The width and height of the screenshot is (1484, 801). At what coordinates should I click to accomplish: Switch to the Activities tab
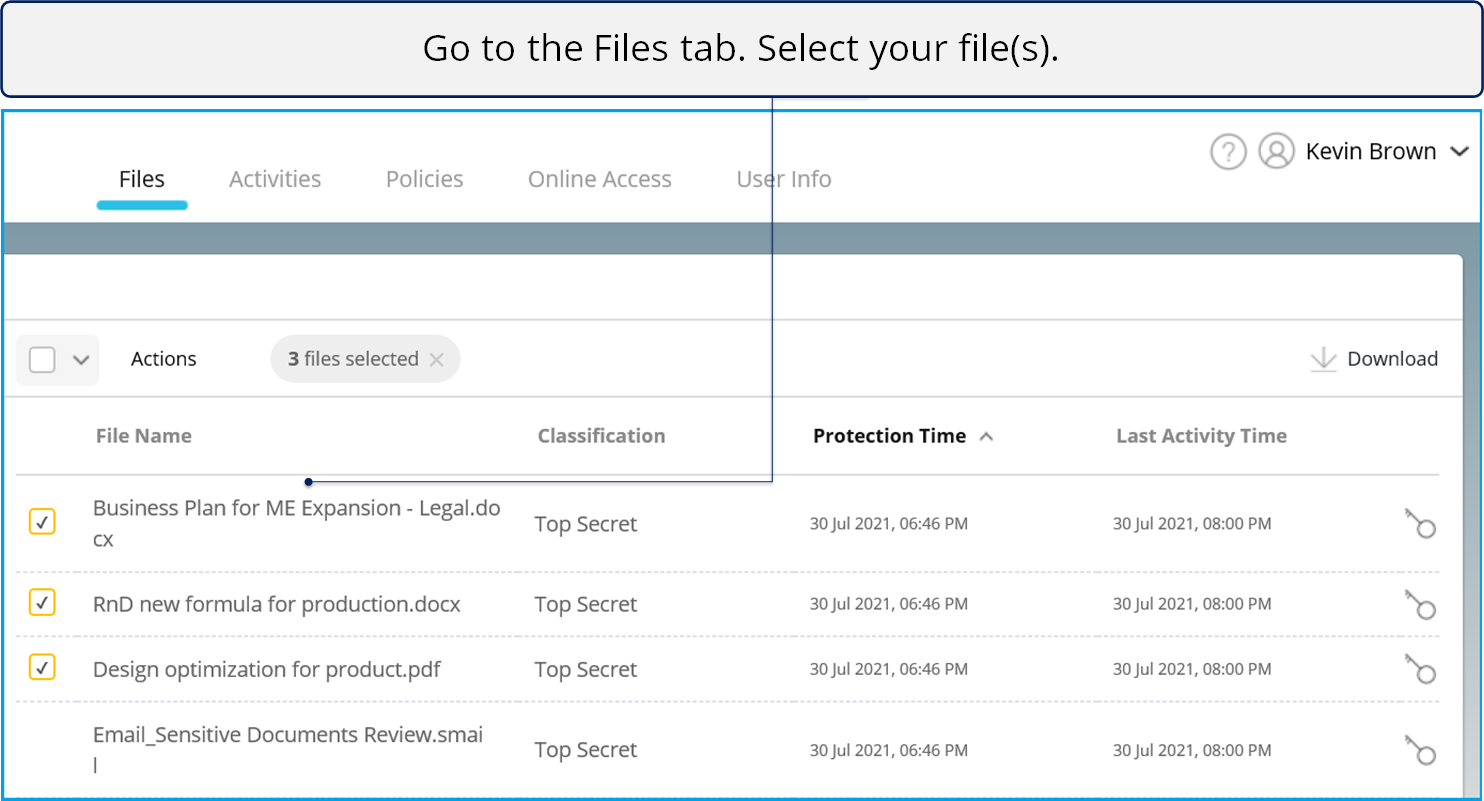coord(275,179)
